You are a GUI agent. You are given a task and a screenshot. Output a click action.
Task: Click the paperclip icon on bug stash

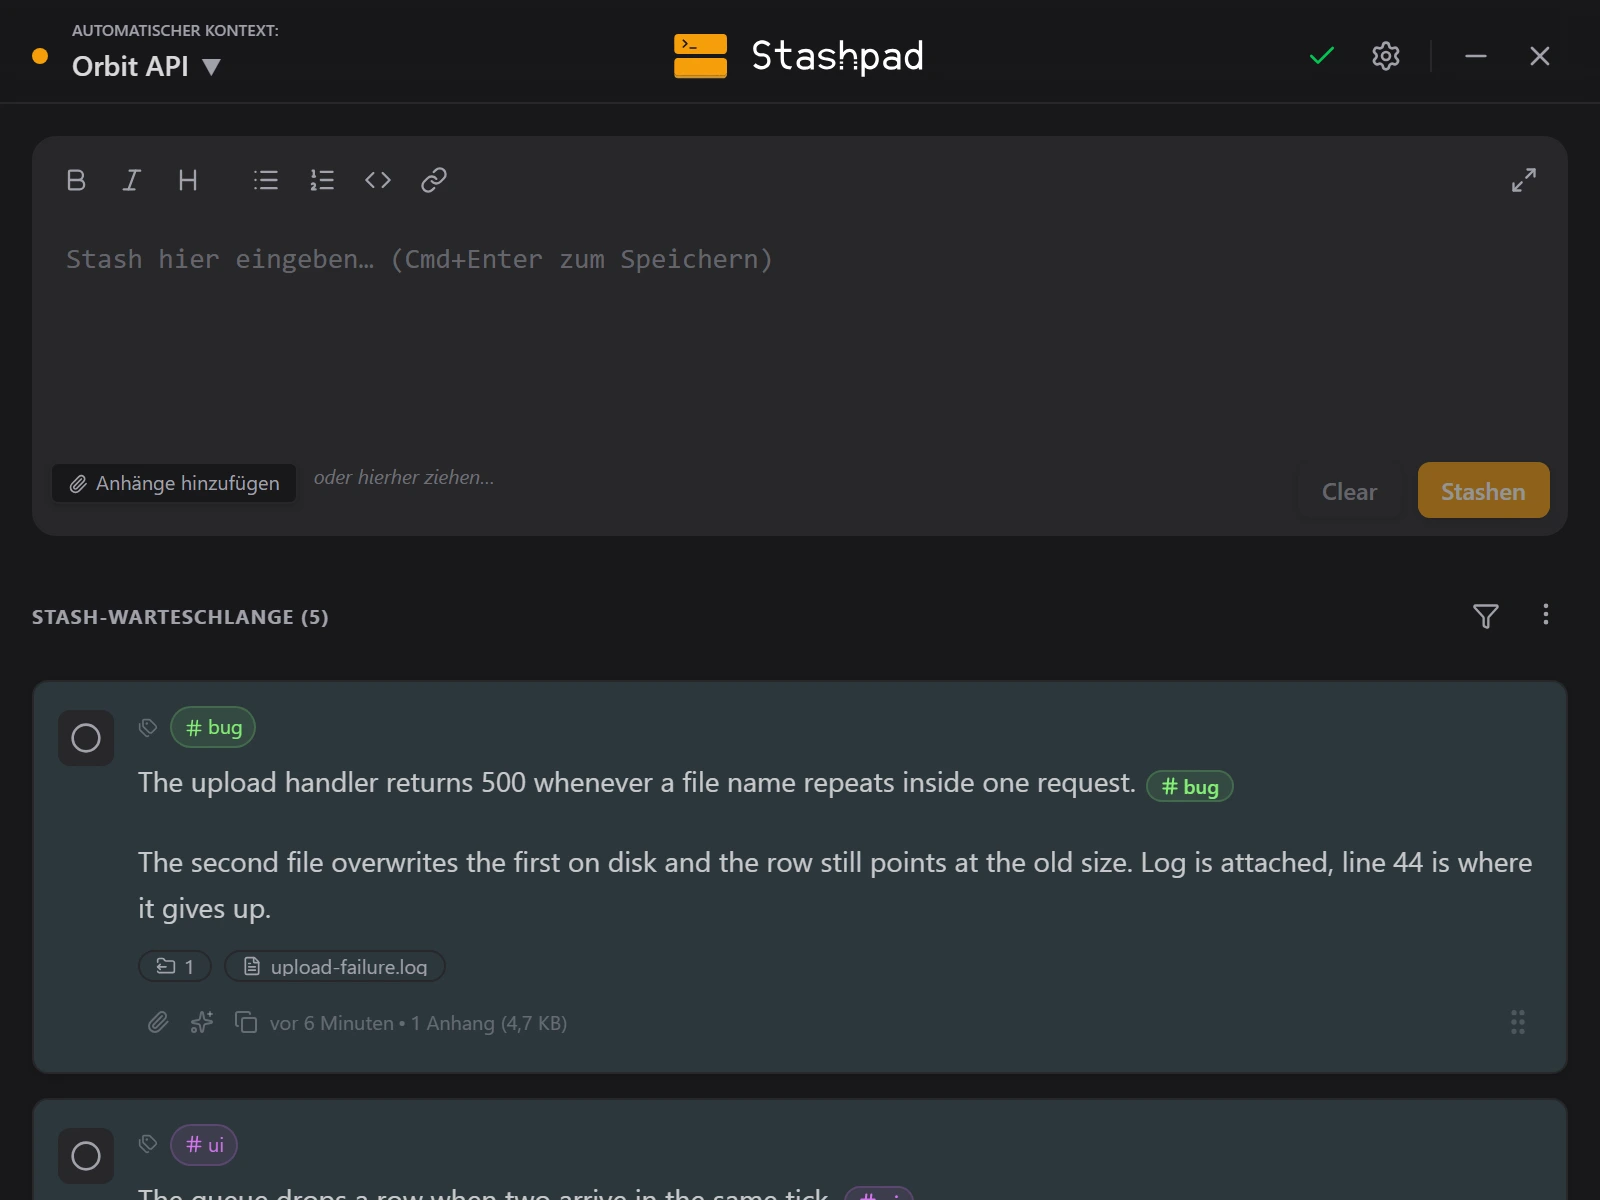click(x=158, y=1022)
